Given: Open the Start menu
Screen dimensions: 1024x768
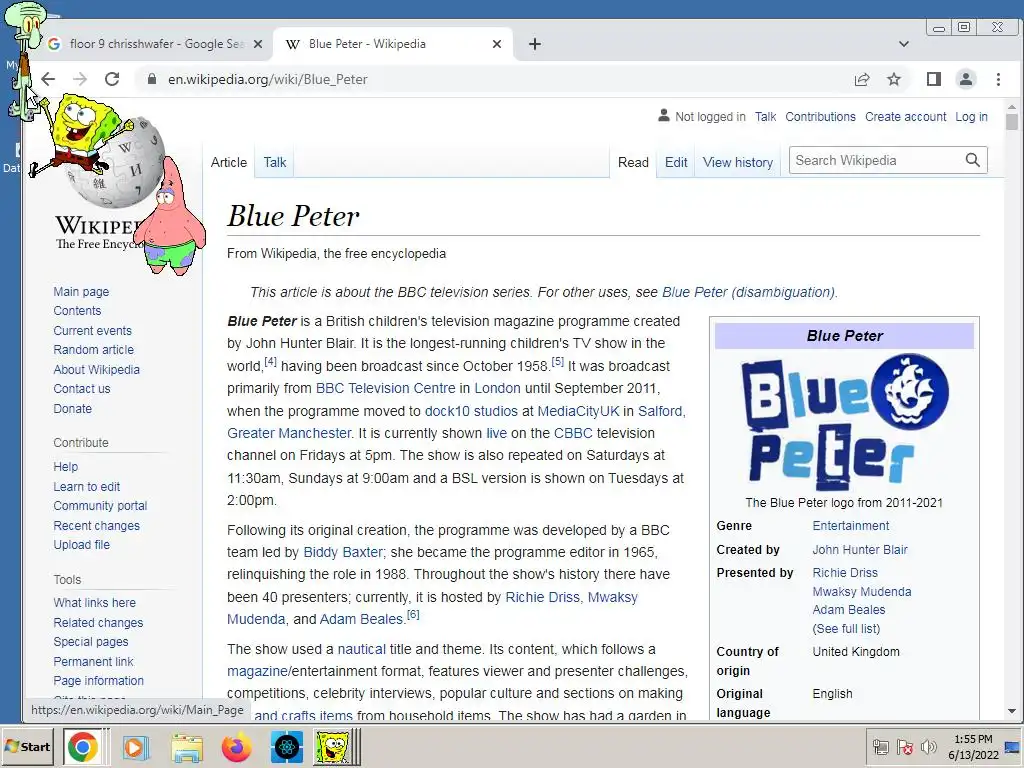Looking at the screenshot, I should (x=28, y=746).
